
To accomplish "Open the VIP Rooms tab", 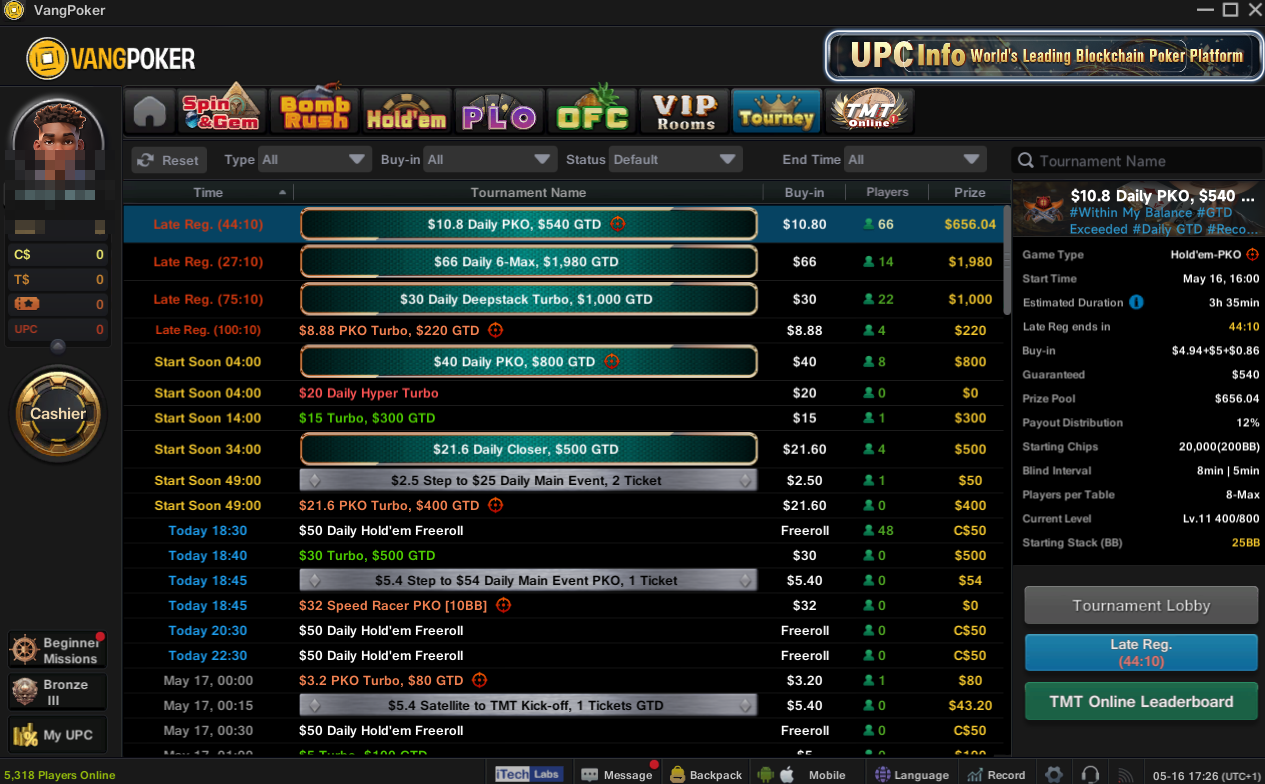I will click(x=685, y=110).
